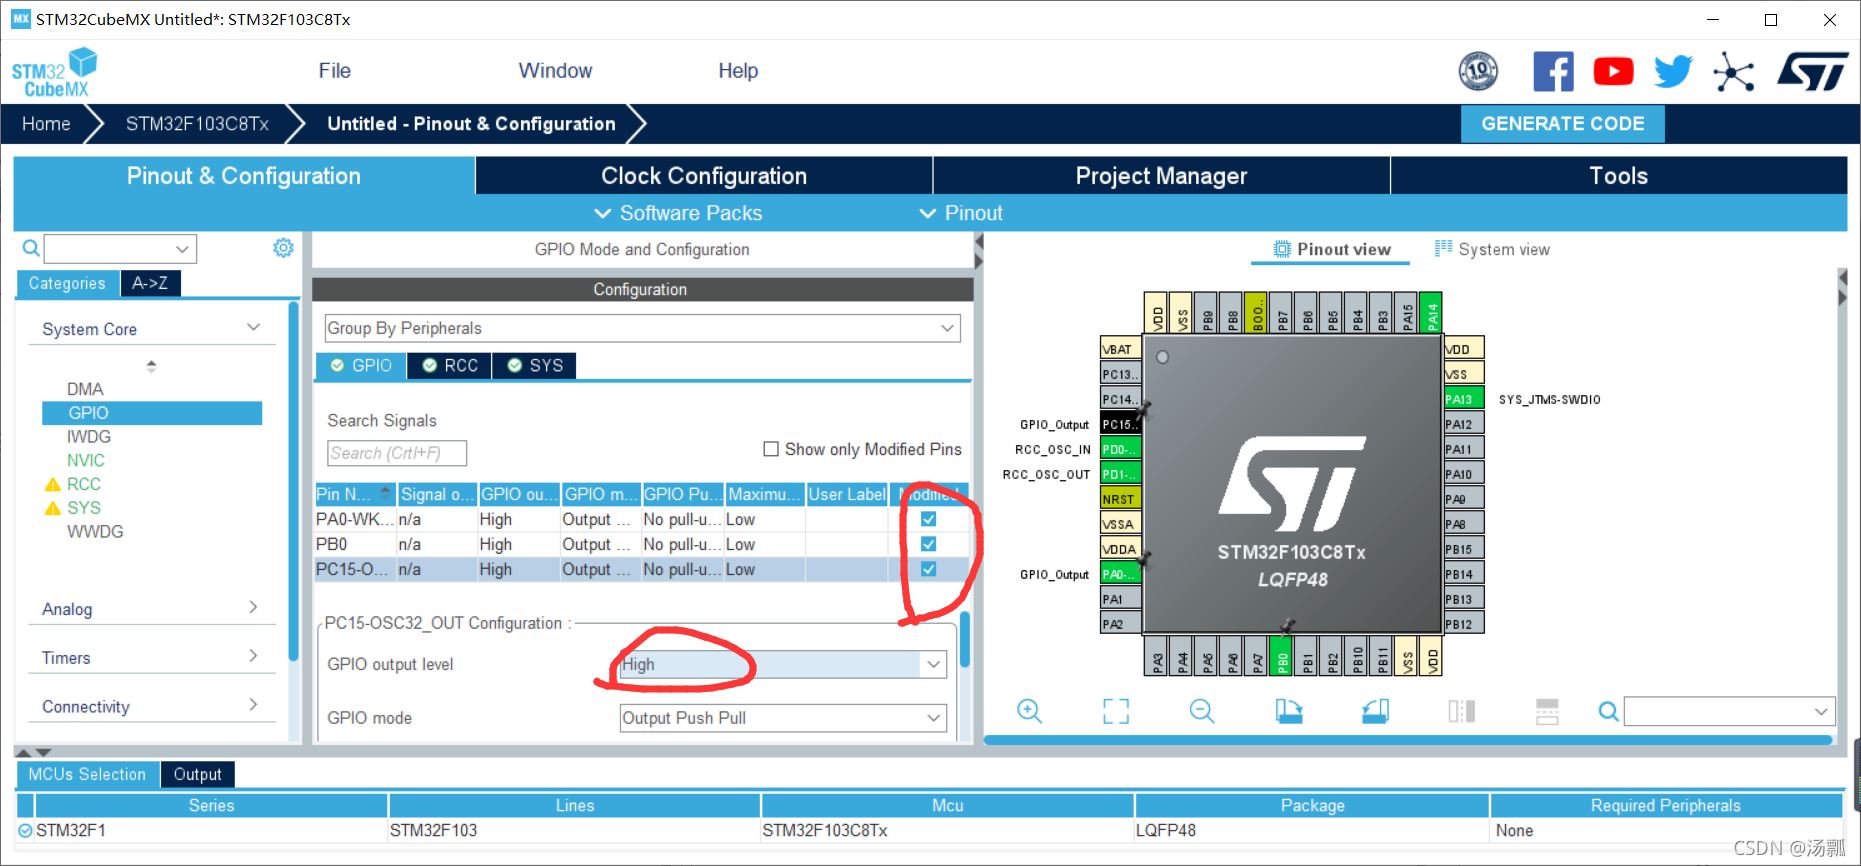1861x866 pixels.
Task: Open the File menu
Action: [335, 71]
